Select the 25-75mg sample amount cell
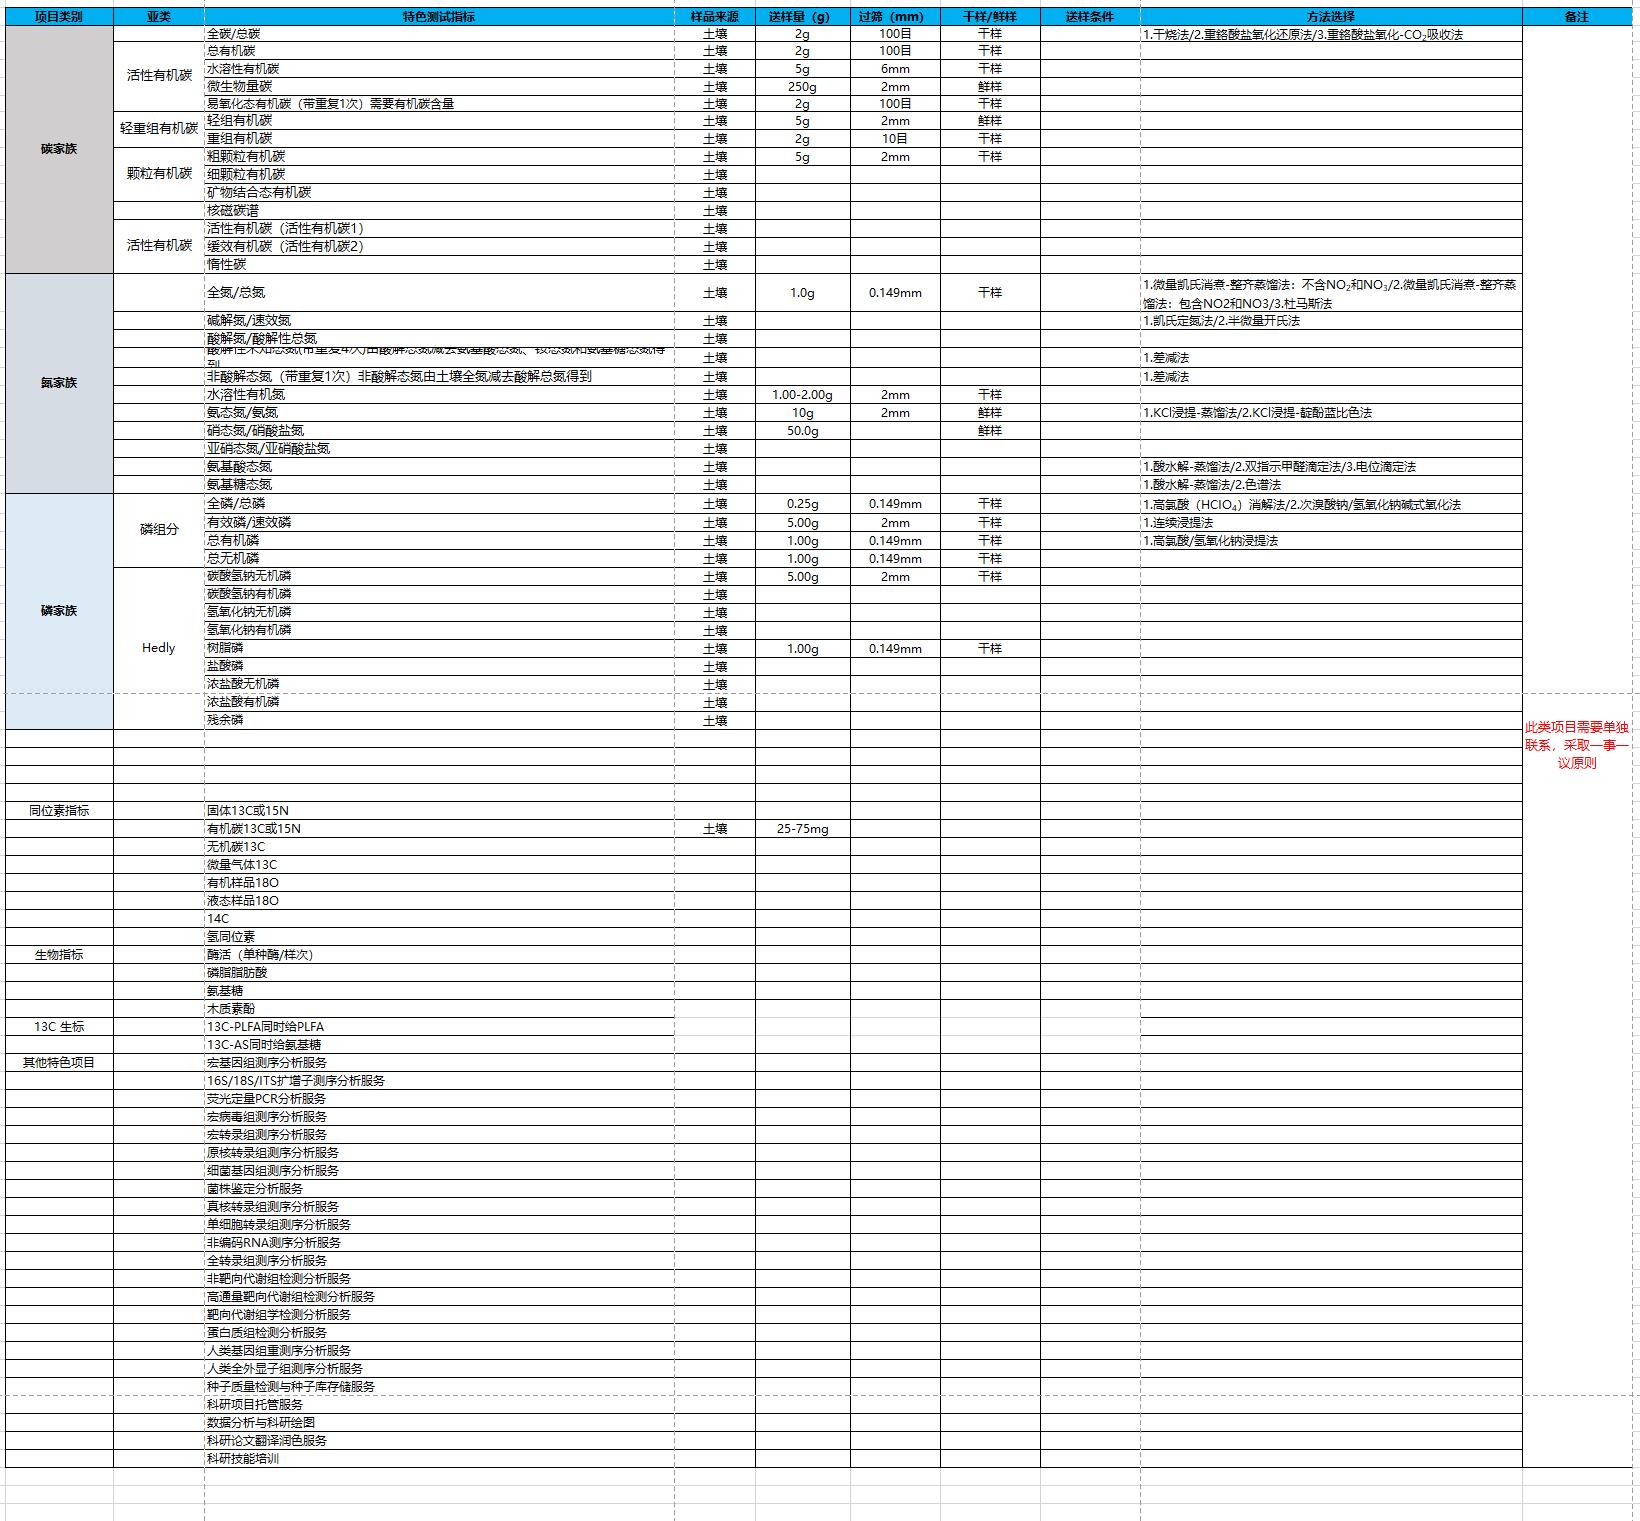Screen dimensions: 1640x1521 coord(802,829)
